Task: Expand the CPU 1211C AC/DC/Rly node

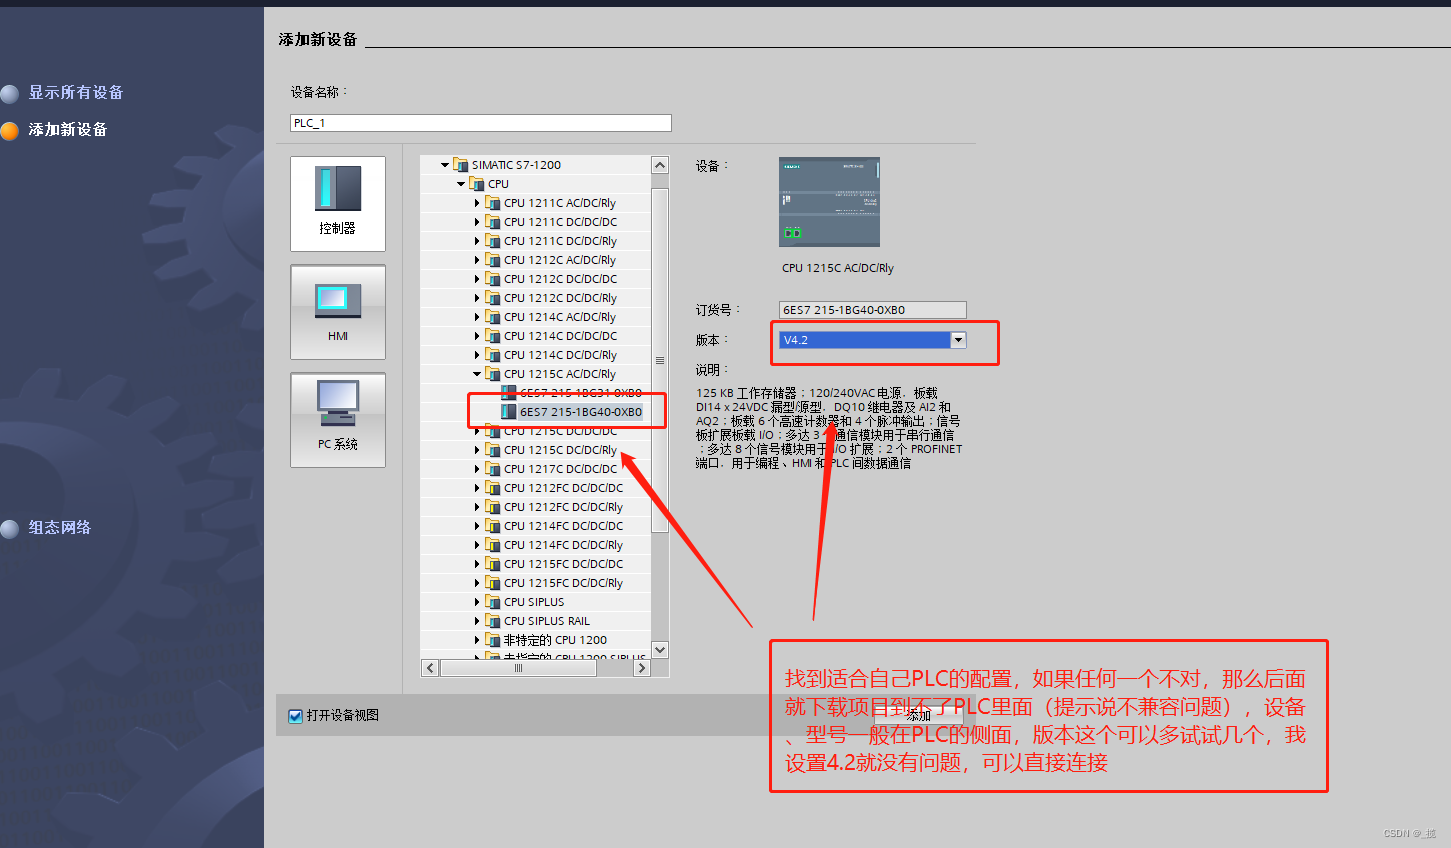Action: [477, 203]
